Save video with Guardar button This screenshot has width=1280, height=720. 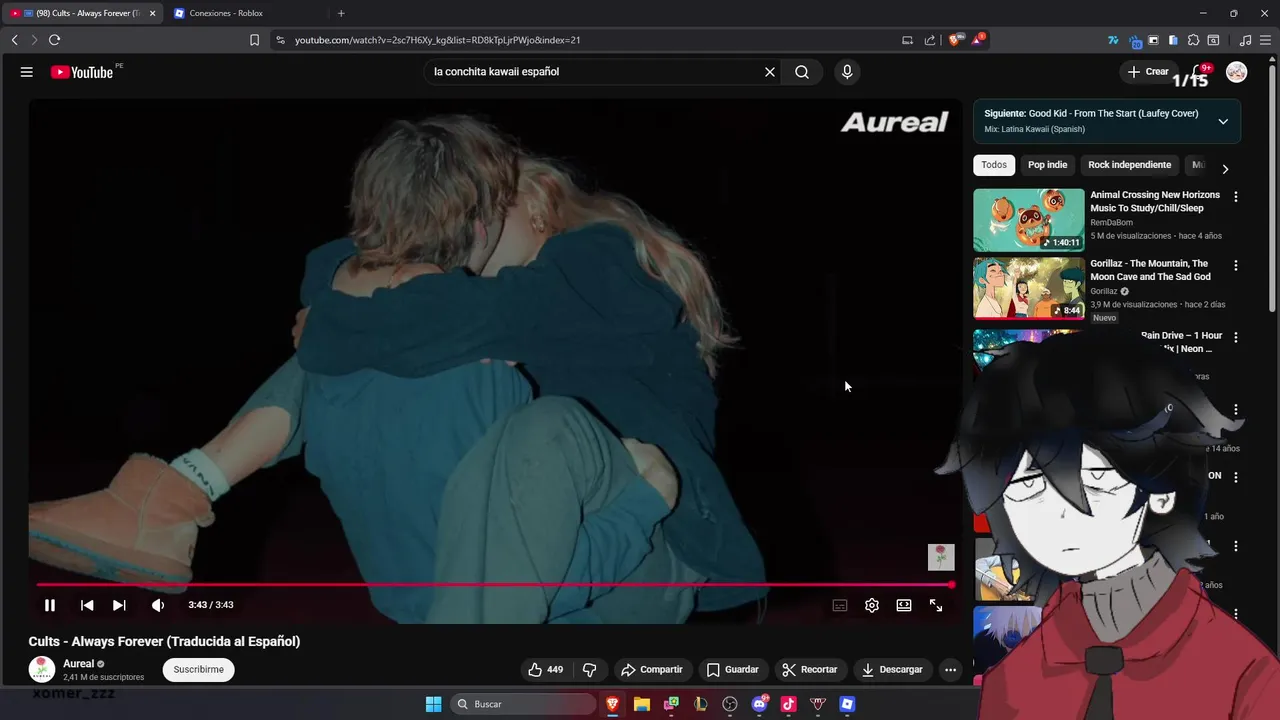coord(733,670)
